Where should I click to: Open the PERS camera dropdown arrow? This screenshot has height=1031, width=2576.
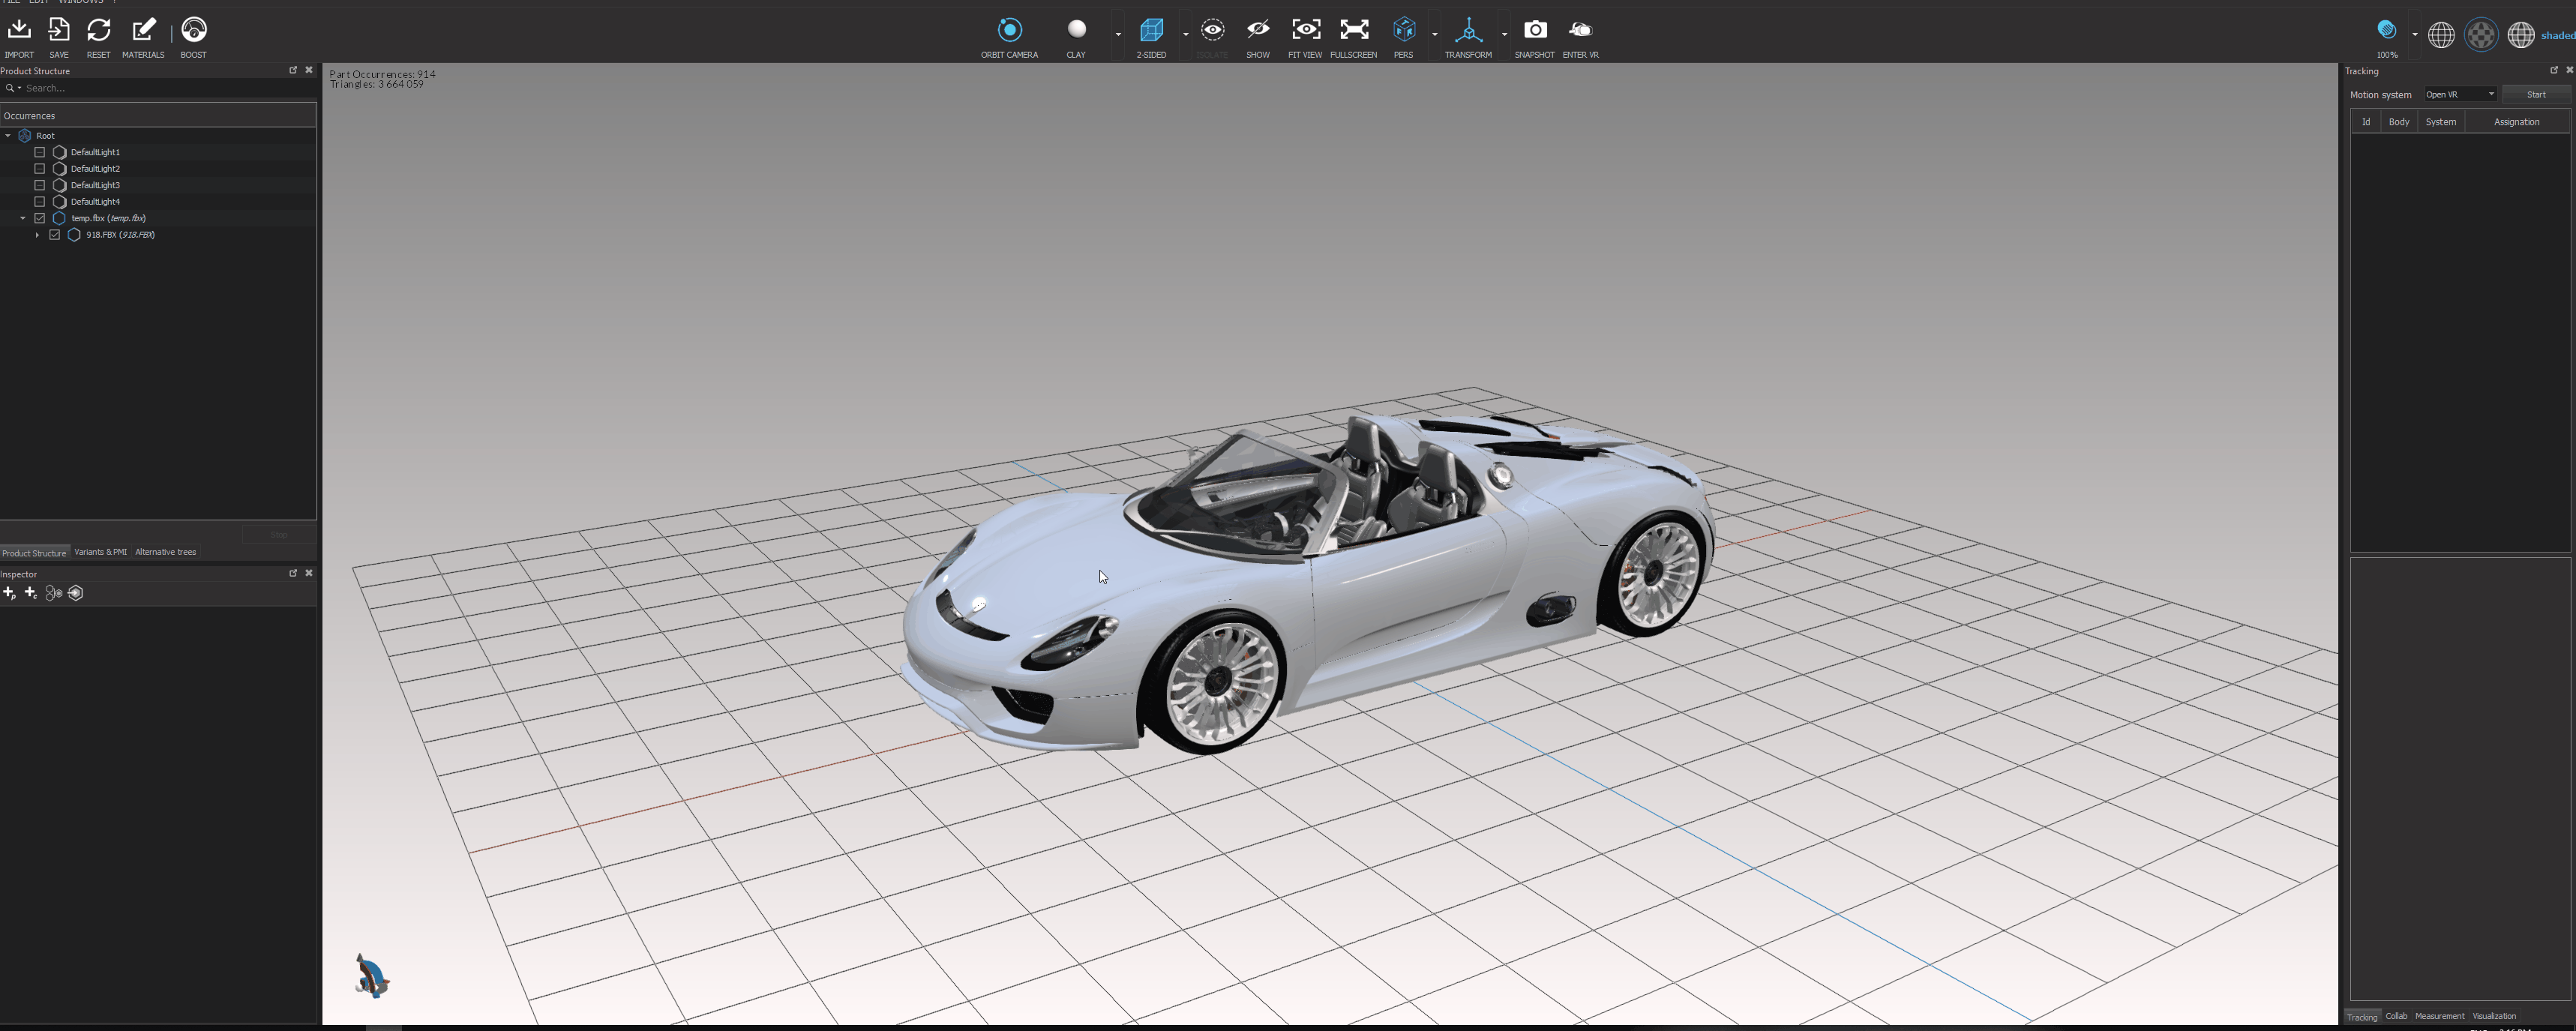tap(1434, 34)
